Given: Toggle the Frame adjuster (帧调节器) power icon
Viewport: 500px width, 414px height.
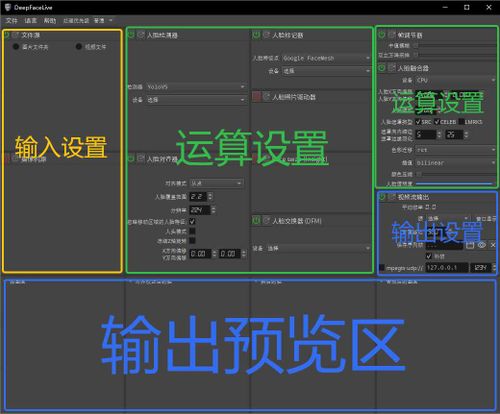Looking at the screenshot, I should pos(382,35).
